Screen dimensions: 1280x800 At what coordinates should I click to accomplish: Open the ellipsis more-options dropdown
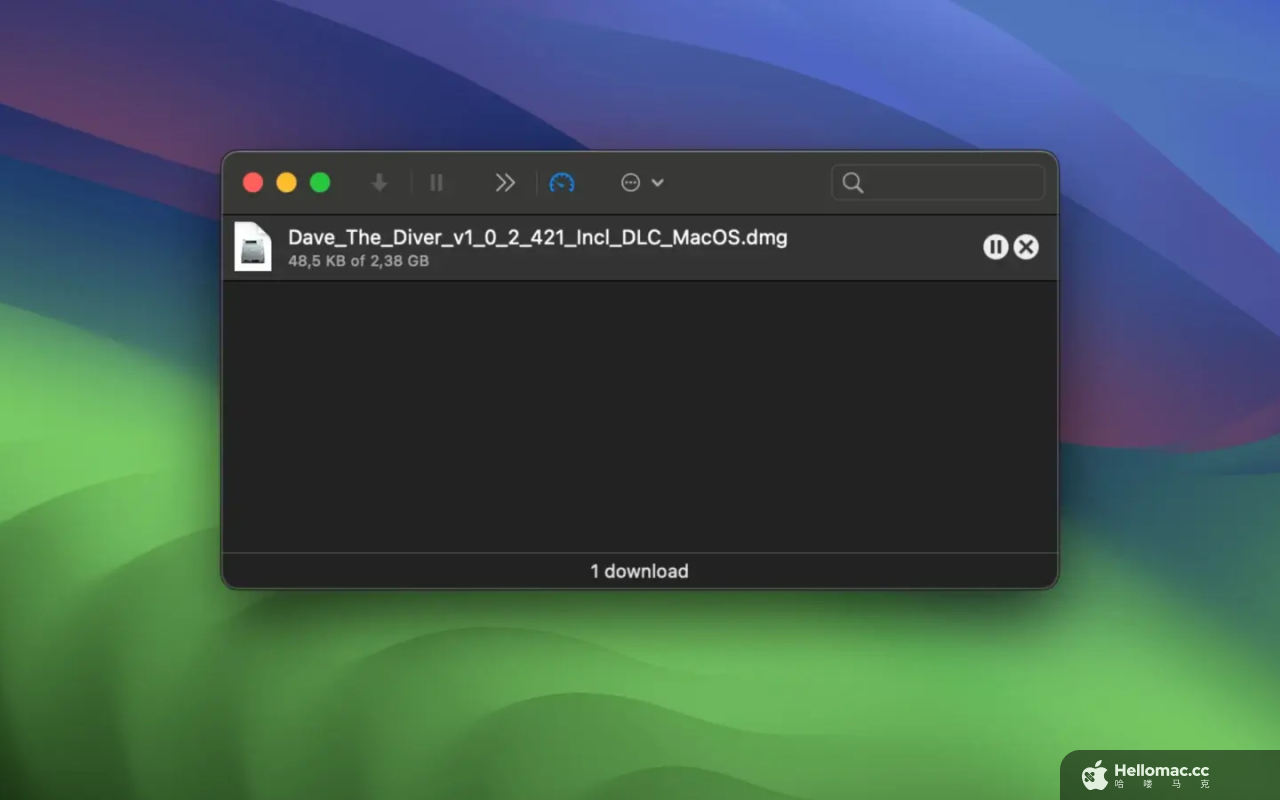pyautogui.click(x=642, y=182)
